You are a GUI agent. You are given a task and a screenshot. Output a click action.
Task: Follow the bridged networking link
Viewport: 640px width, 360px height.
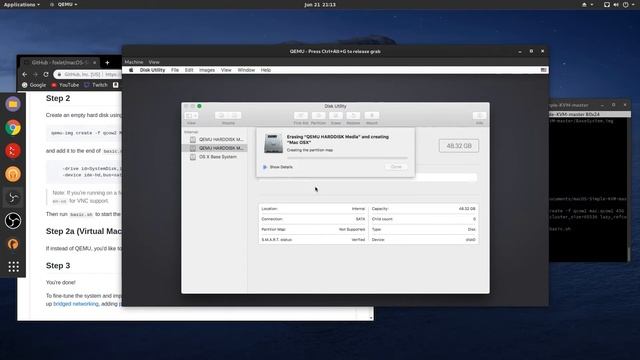76,304
